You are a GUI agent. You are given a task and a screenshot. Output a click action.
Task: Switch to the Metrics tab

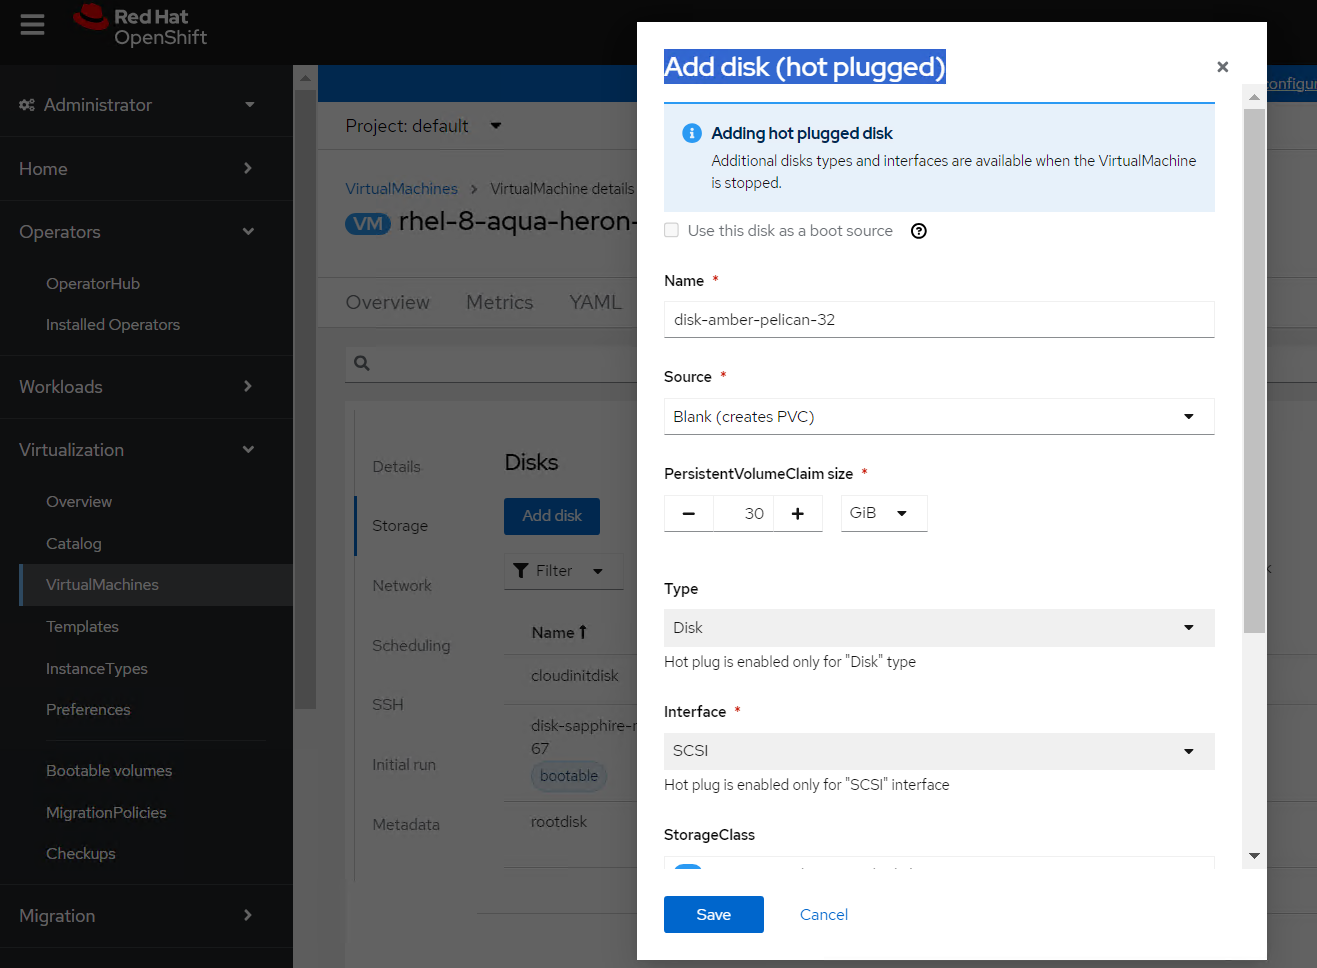[x=499, y=302]
